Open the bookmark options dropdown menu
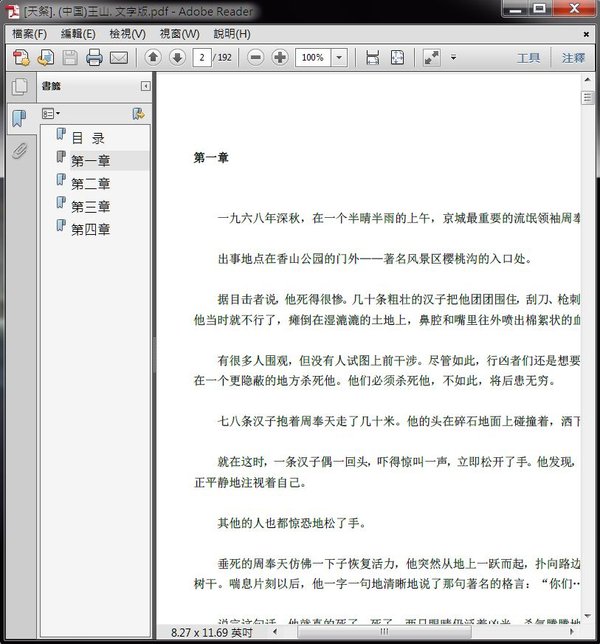 point(51,113)
